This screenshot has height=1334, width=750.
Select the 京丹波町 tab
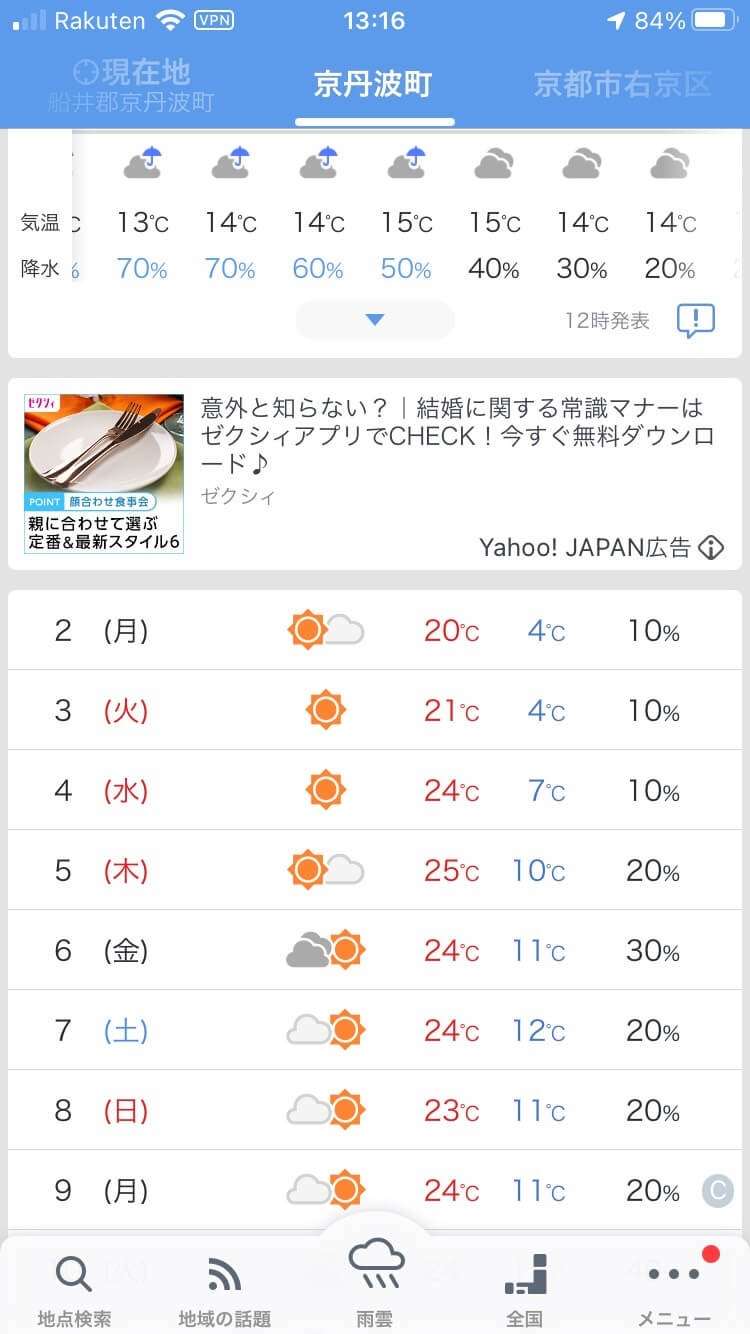click(373, 85)
